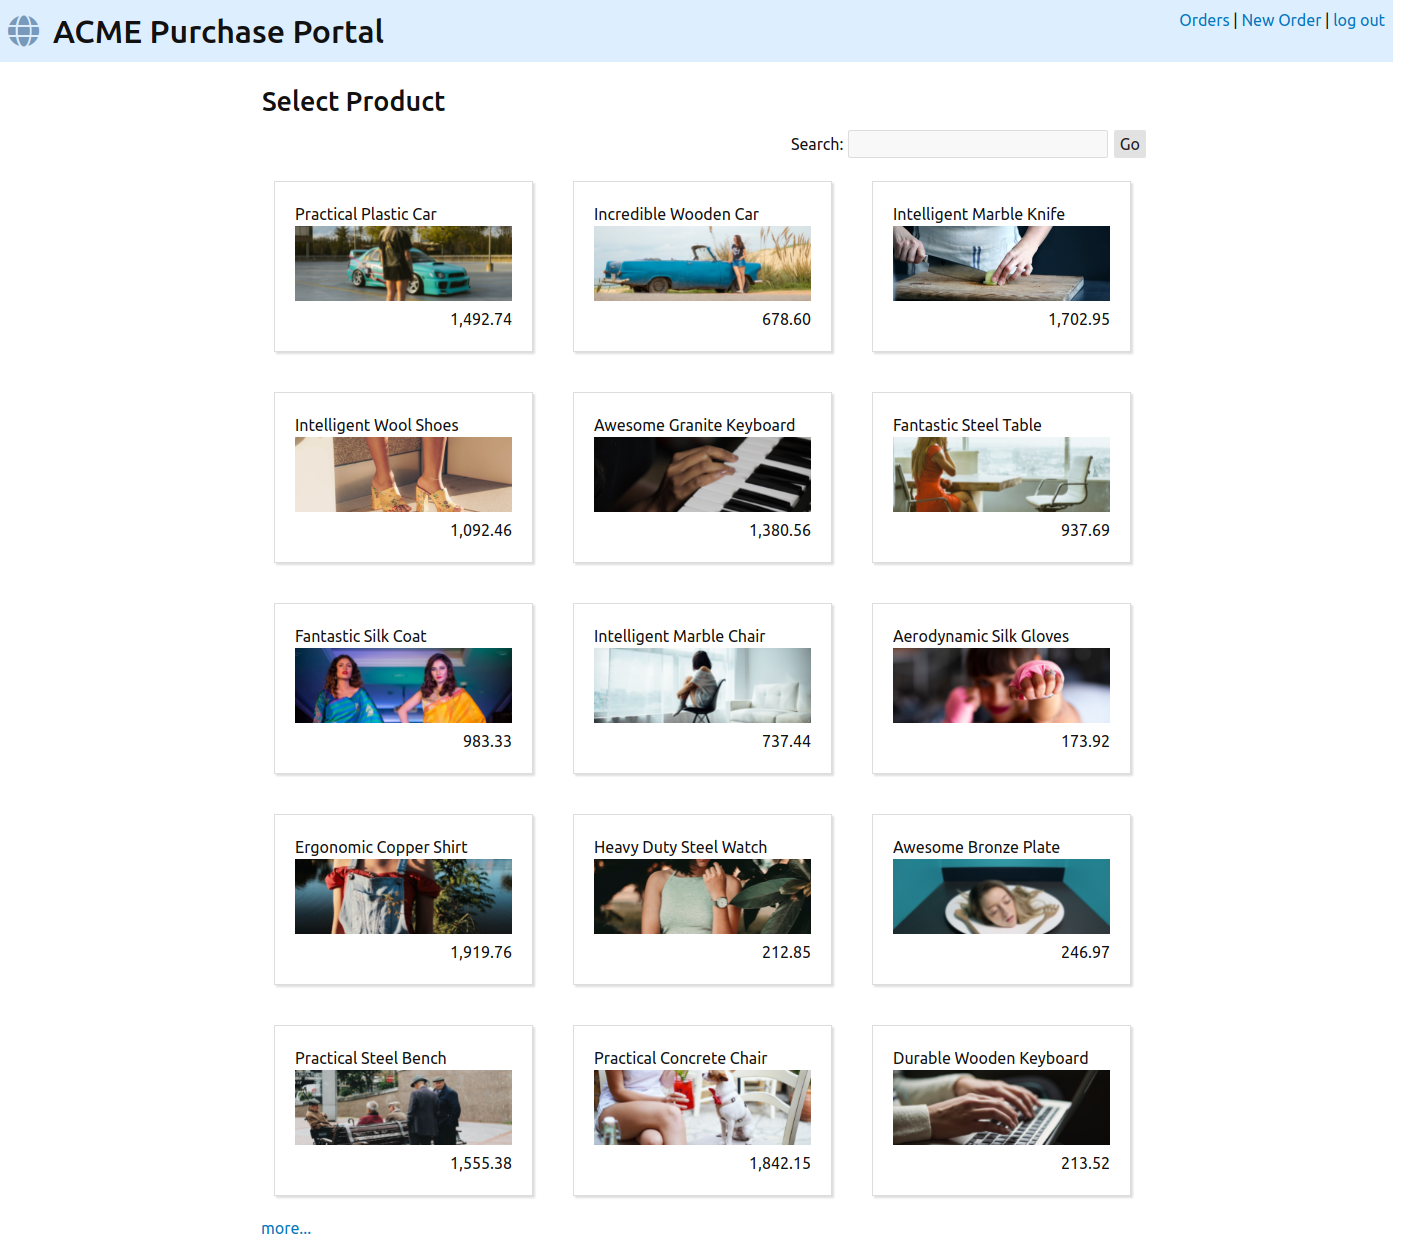Click the 'Practical Plastic Car' title text
Image resolution: width=1408 pixels, height=1242 pixels.
365,214
